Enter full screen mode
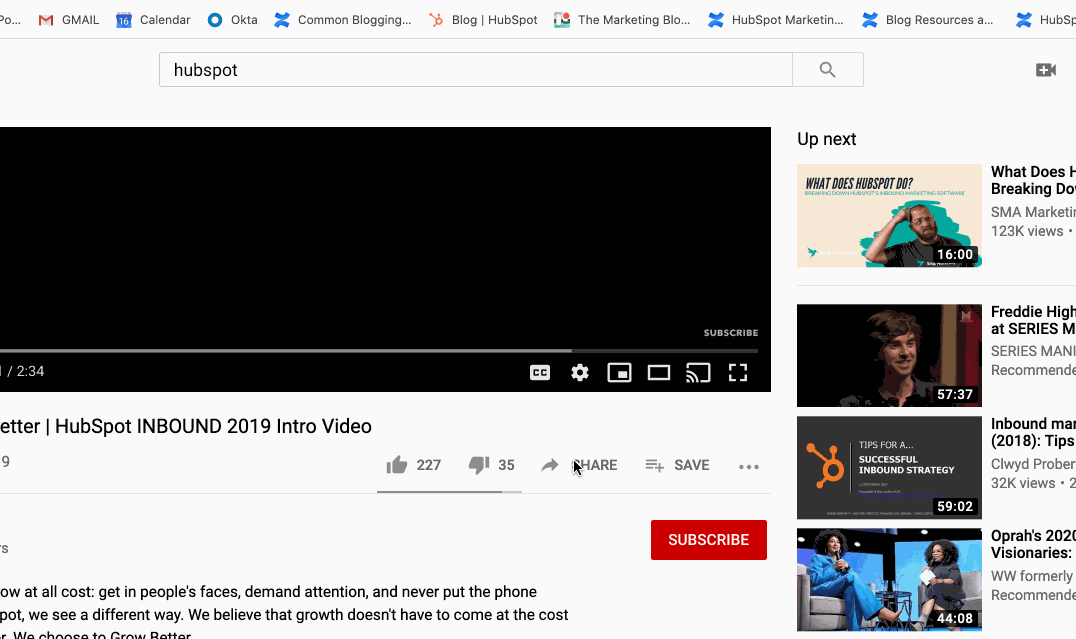The height and width of the screenshot is (639, 1076). [x=738, y=373]
